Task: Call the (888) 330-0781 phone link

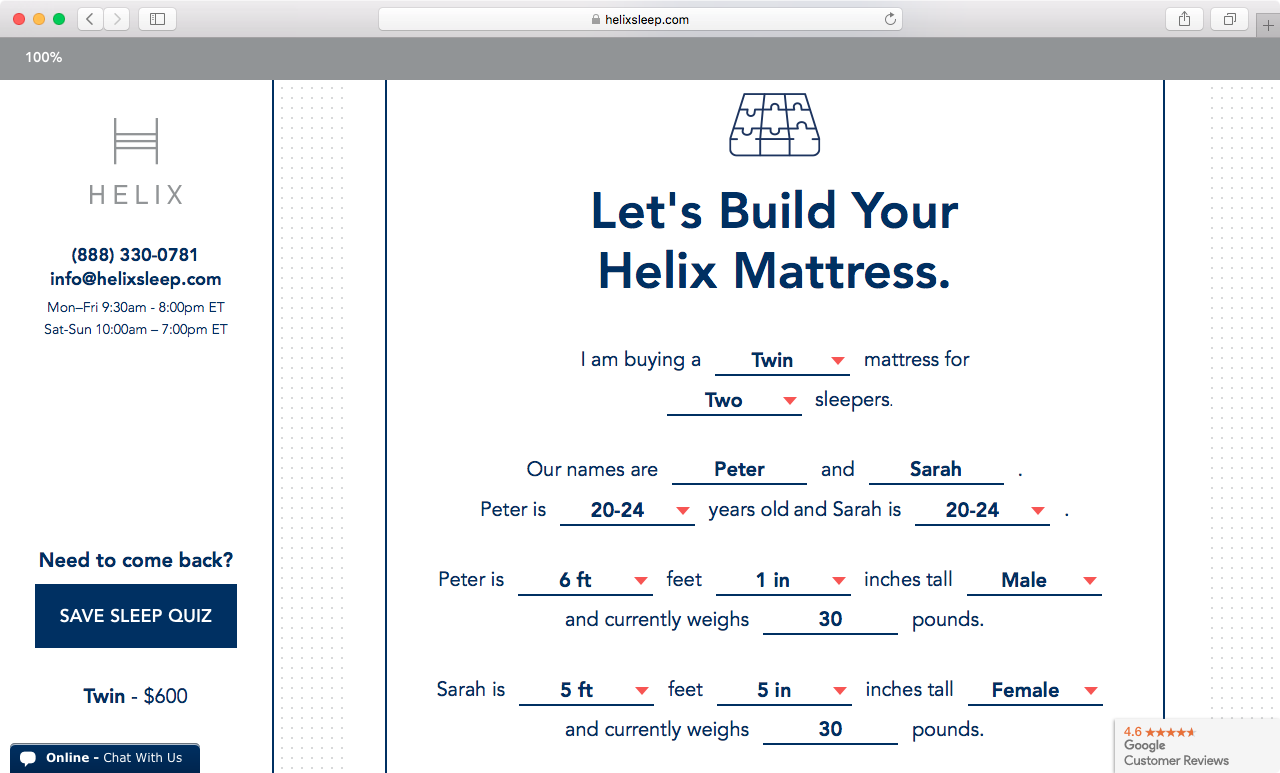Action: (x=135, y=255)
